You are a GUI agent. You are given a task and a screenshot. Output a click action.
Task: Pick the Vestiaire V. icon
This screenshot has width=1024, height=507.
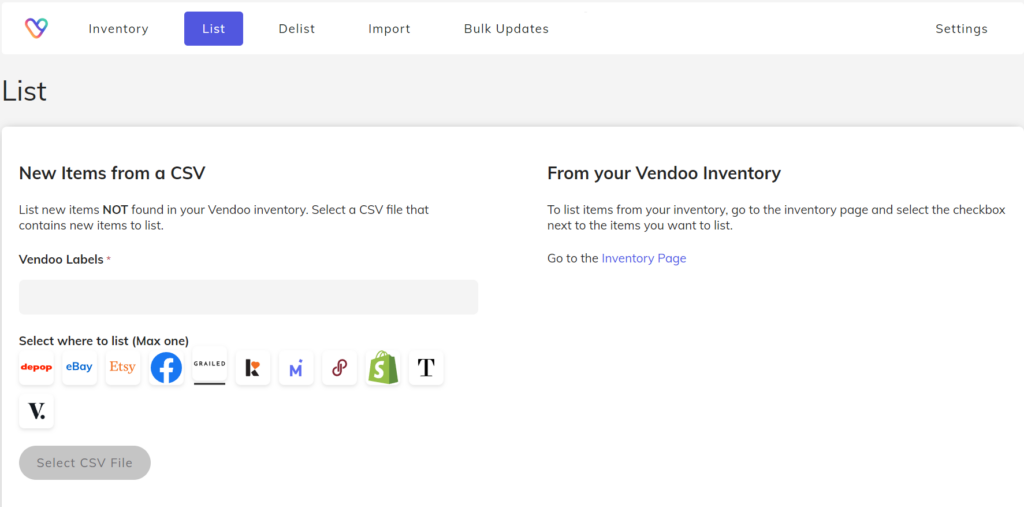pyautogui.click(x=37, y=411)
